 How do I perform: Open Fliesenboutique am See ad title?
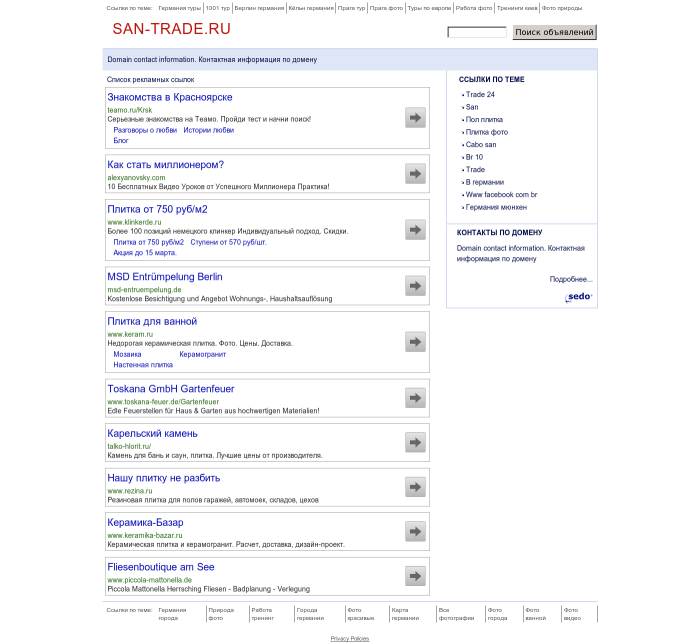[x=161, y=567]
